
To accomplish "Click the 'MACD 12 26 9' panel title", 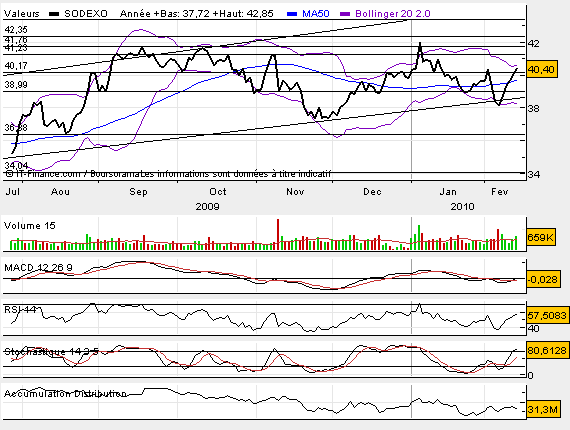I will click(38, 268).
